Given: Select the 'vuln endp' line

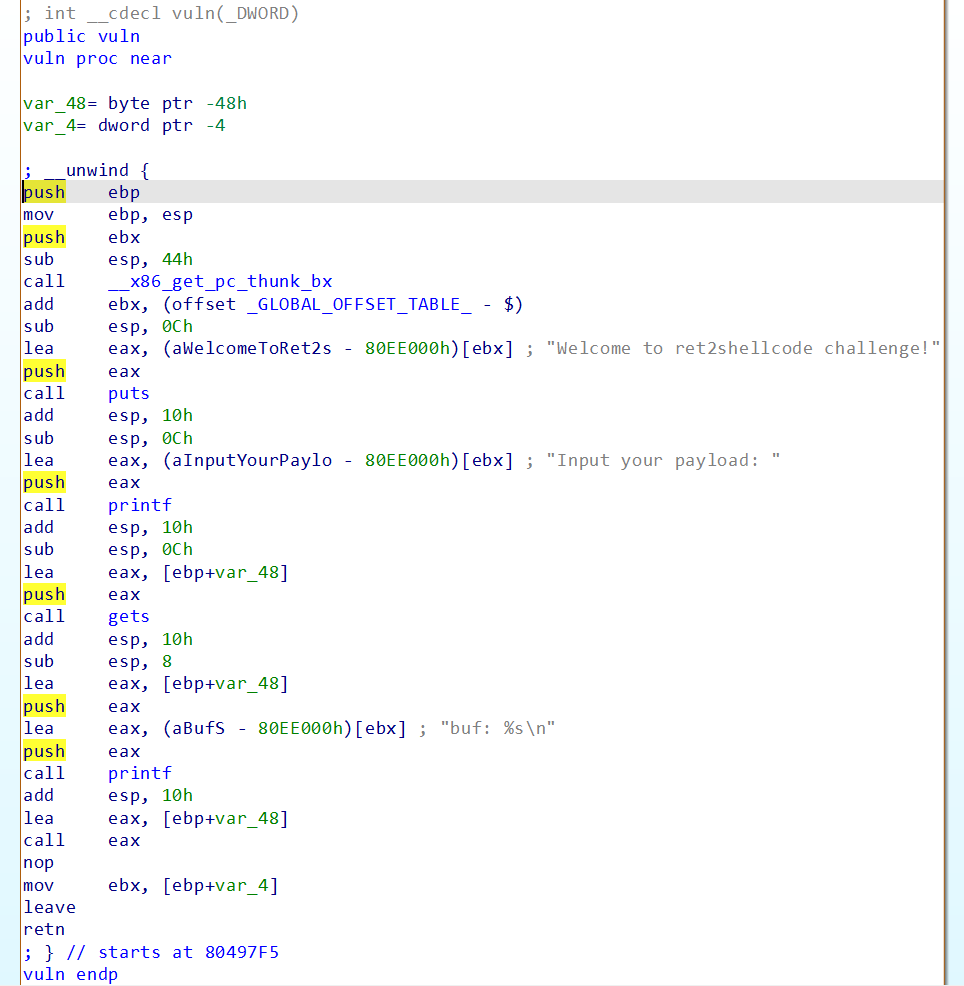Looking at the screenshot, I should pos(70,975).
